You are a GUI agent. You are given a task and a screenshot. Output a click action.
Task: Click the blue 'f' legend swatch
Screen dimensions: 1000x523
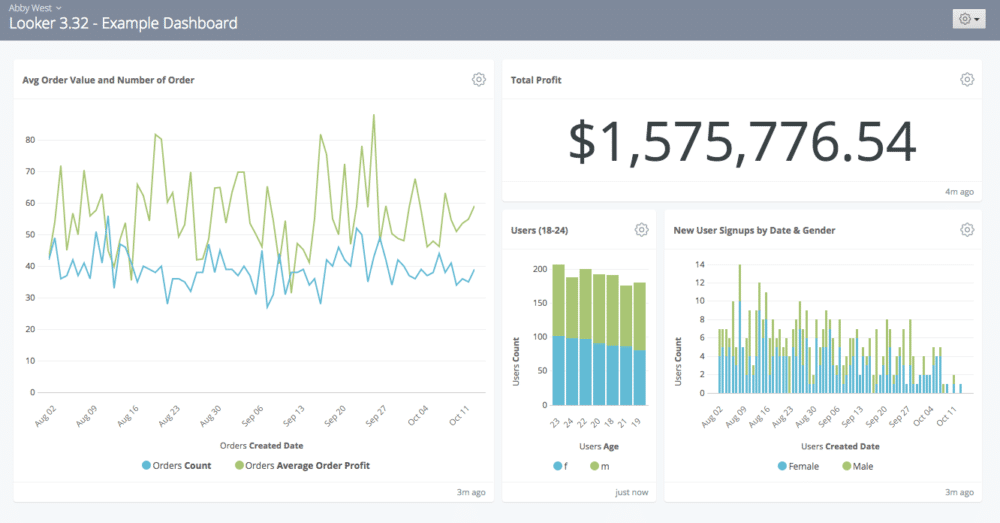pos(556,466)
